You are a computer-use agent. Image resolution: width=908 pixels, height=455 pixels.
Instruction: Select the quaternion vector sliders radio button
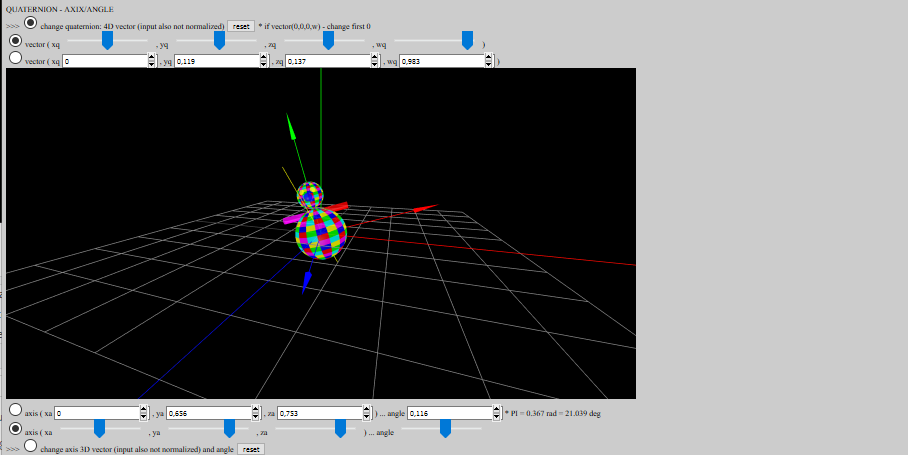[16, 41]
